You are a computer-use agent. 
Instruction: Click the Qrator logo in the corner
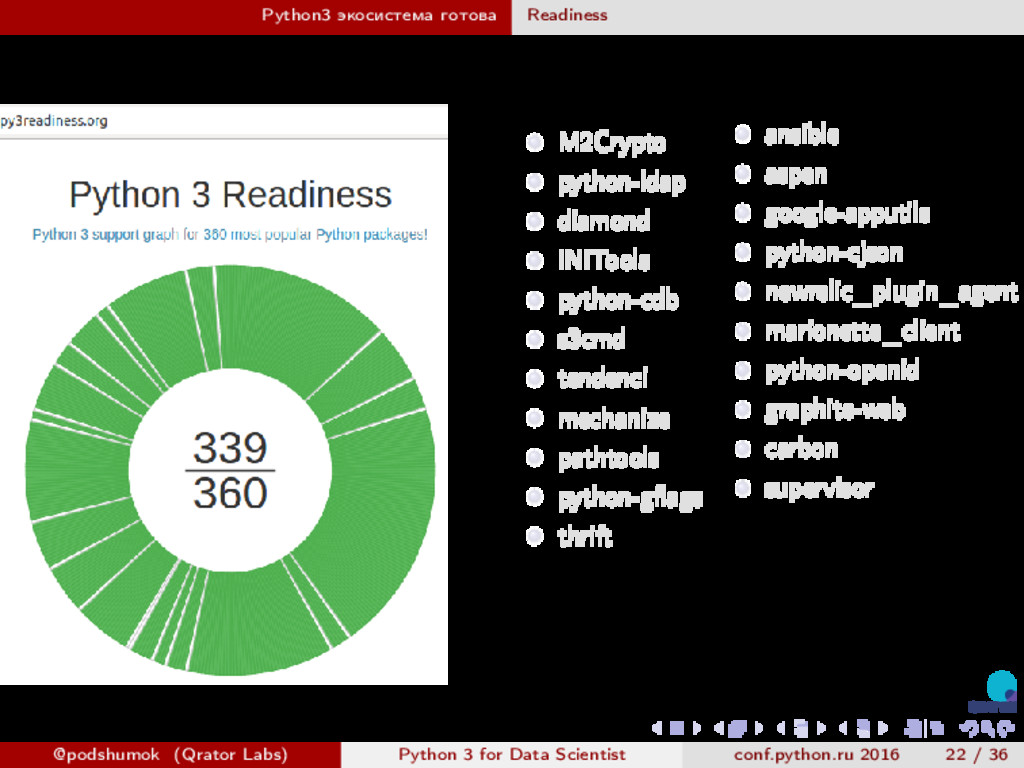993,692
